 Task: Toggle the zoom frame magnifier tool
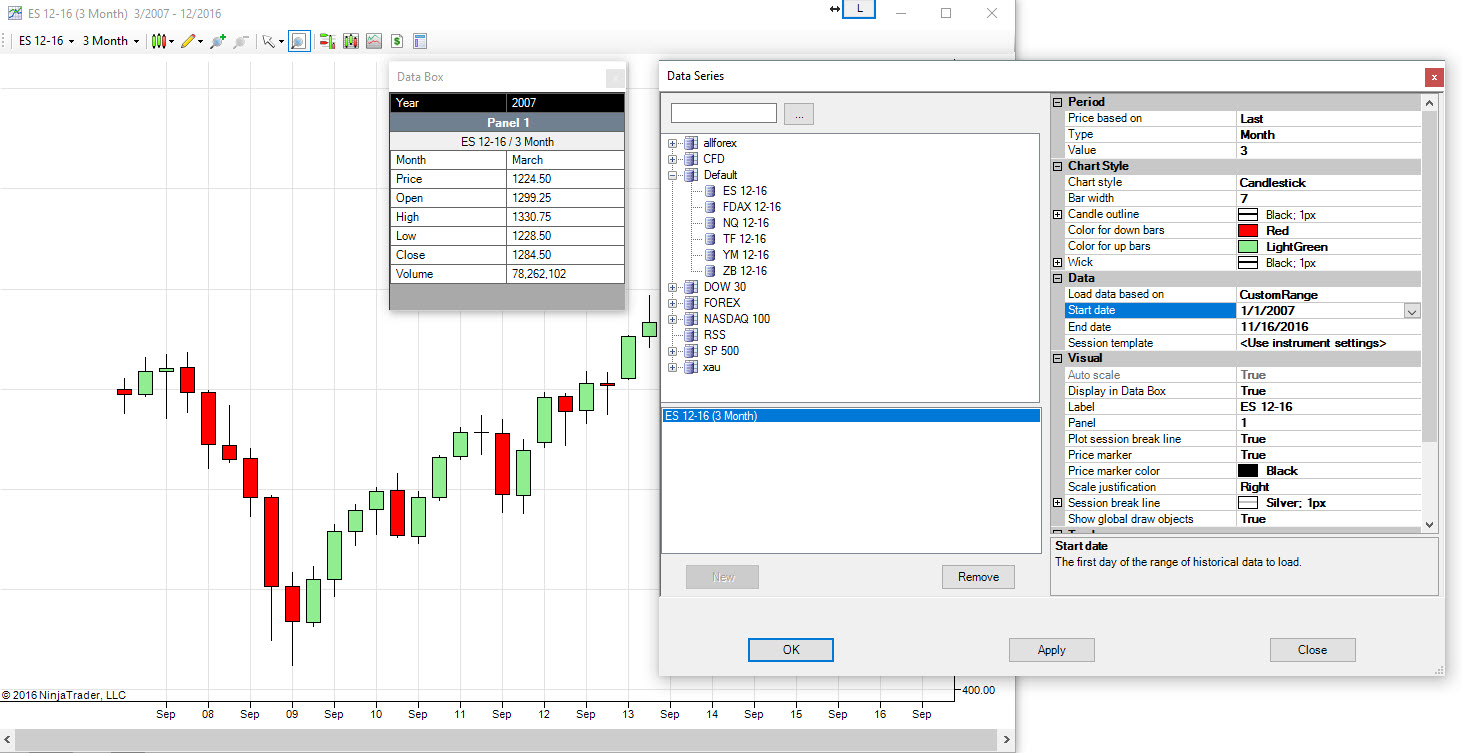coord(299,41)
